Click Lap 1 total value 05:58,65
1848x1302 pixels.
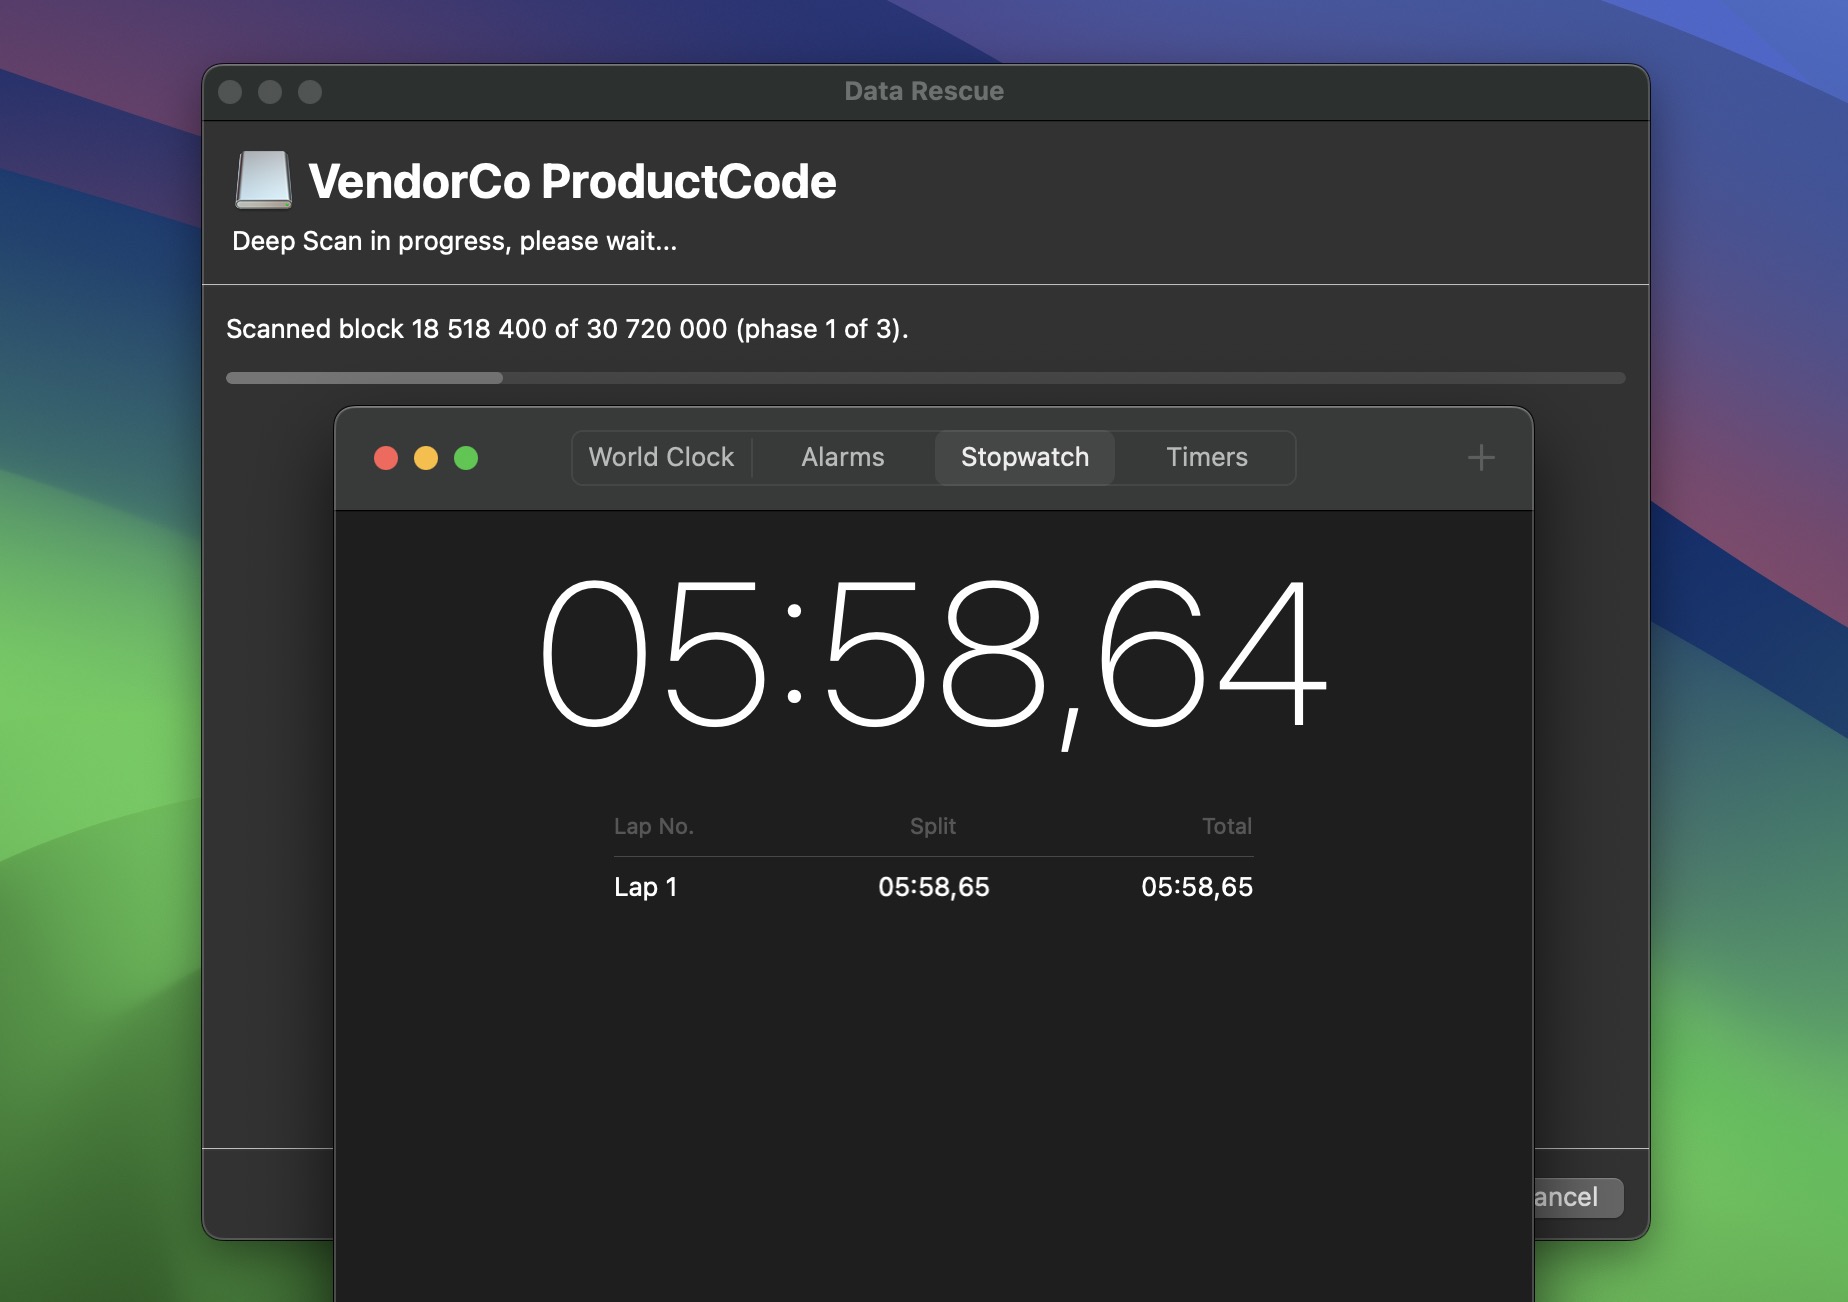[x=1197, y=887]
